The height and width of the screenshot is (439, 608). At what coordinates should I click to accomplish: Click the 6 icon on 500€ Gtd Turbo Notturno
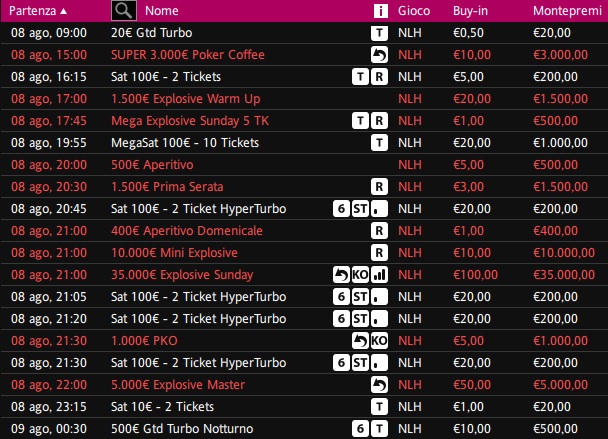coord(360,429)
